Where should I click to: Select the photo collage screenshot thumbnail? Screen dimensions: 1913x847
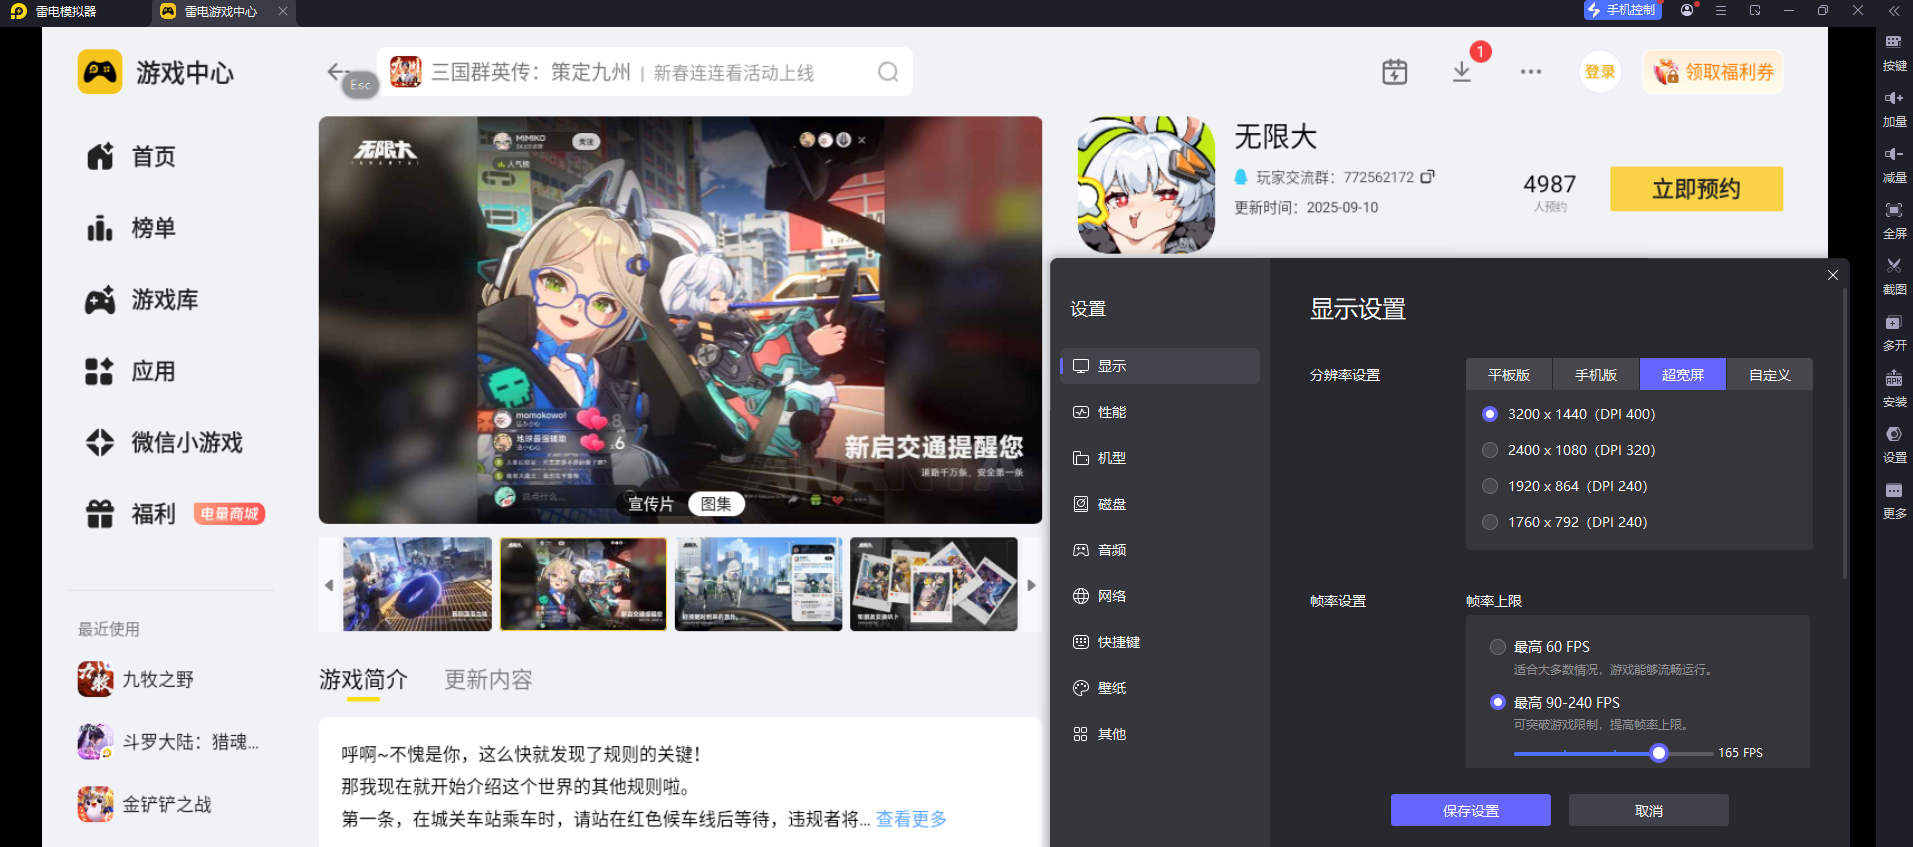[933, 584]
